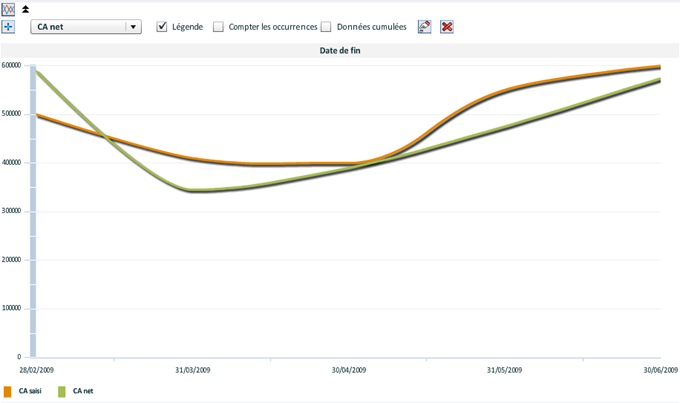This screenshot has width=680, height=403.
Task: Click the 30/06/2009 axis date label
Action: (x=661, y=370)
